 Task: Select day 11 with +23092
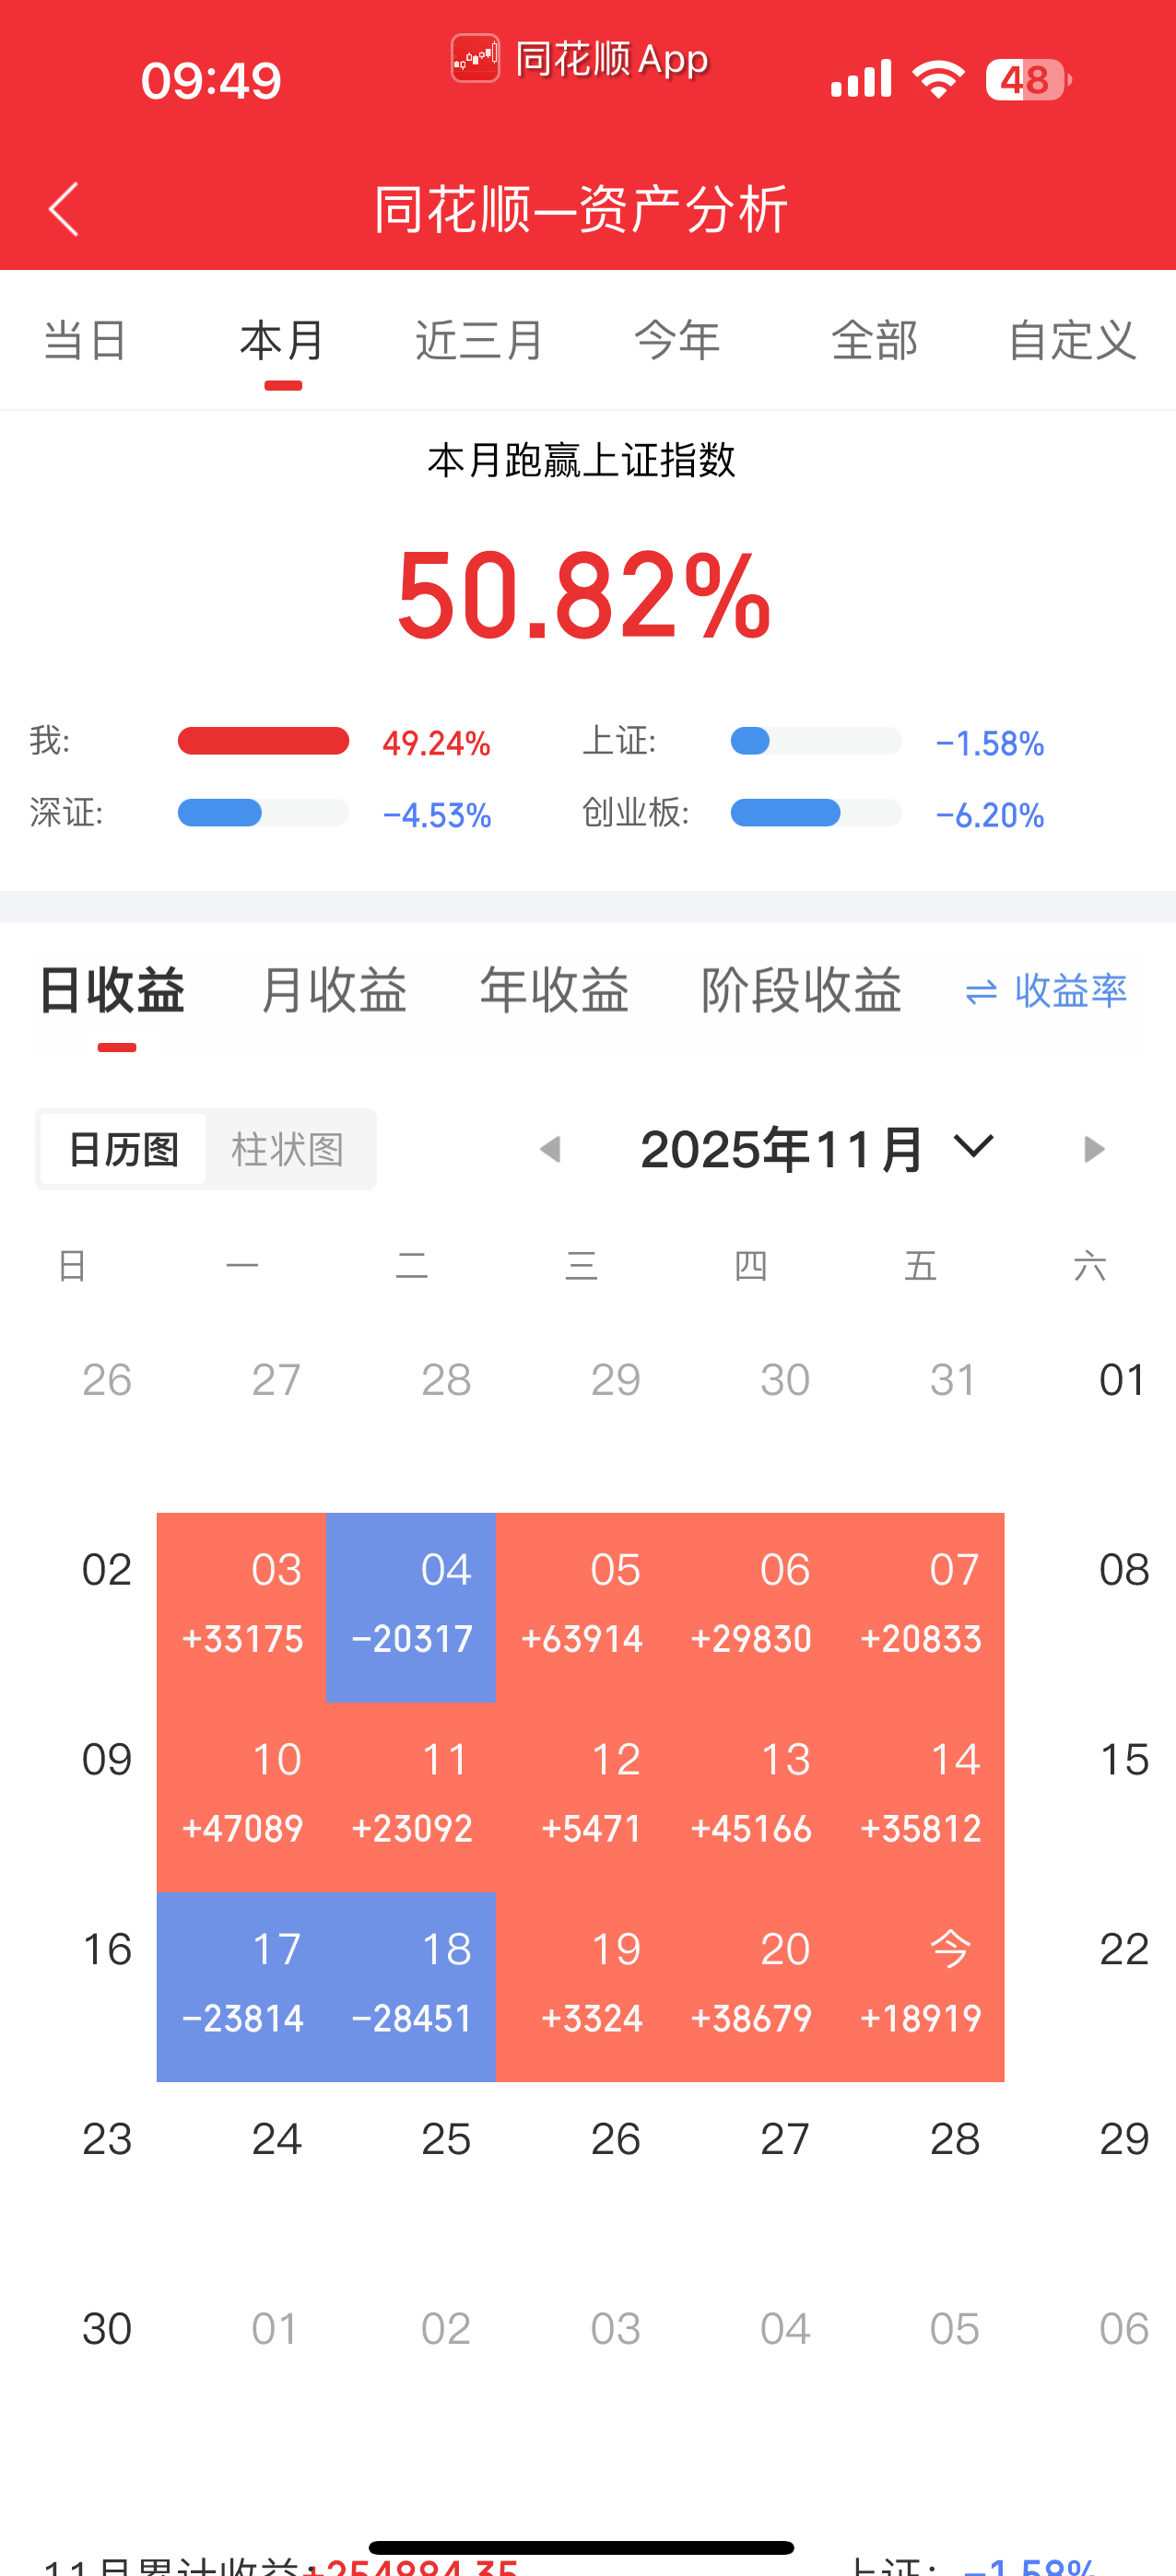[411, 1797]
